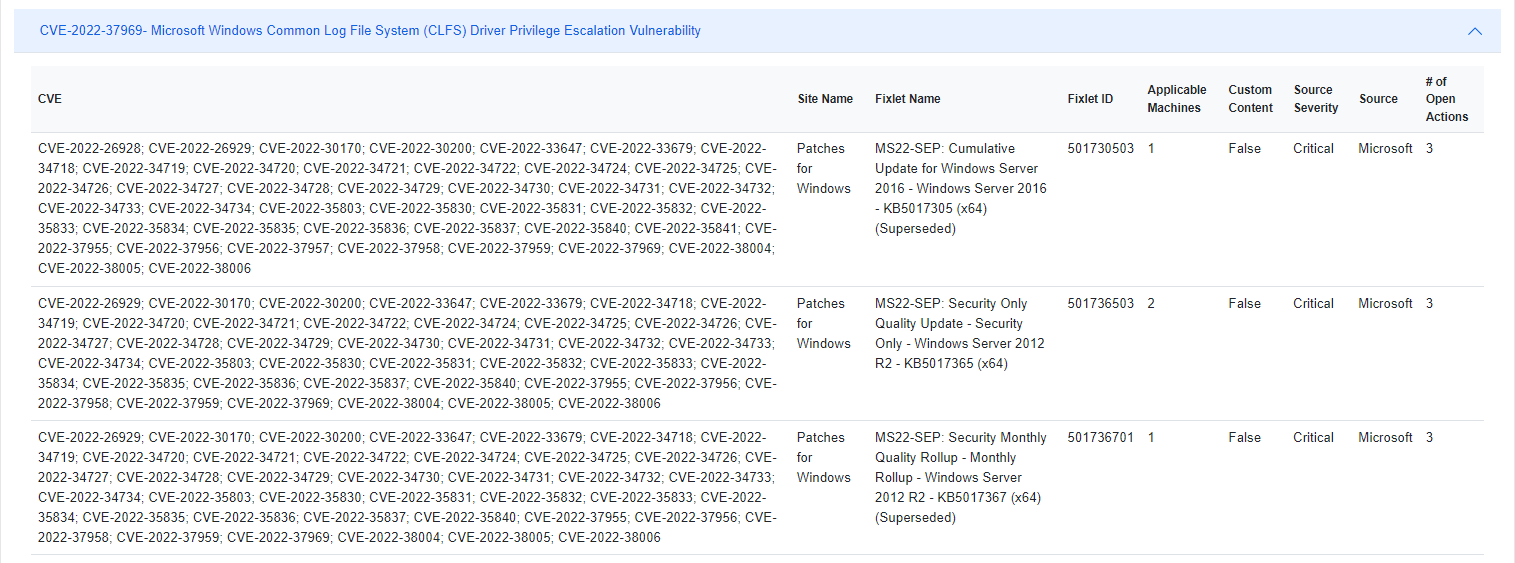Click Critical severity in the KB5017367 row
The image size is (1515, 563).
1313,438
